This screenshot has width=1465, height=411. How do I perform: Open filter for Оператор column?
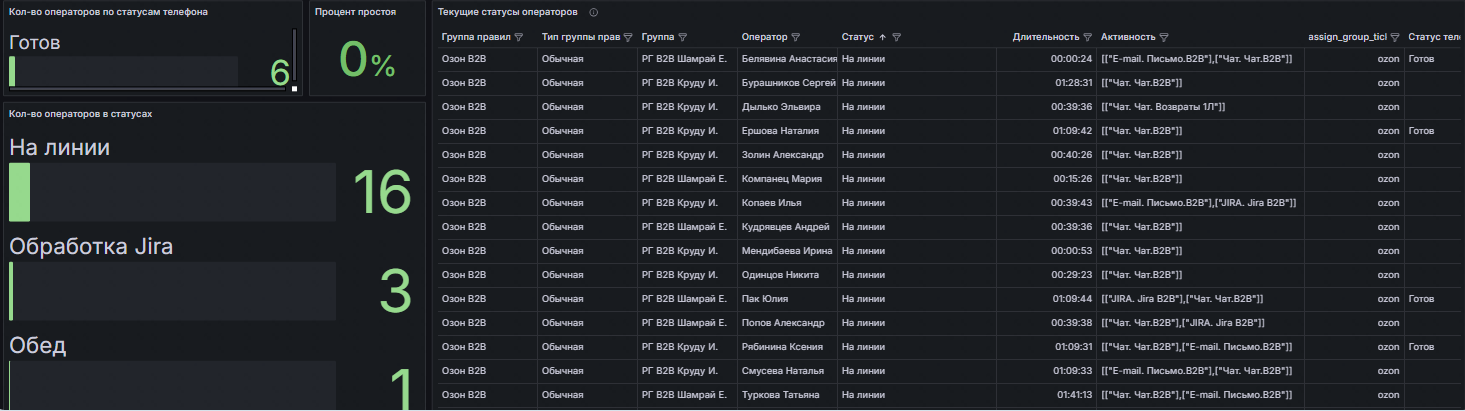[795, 37]
